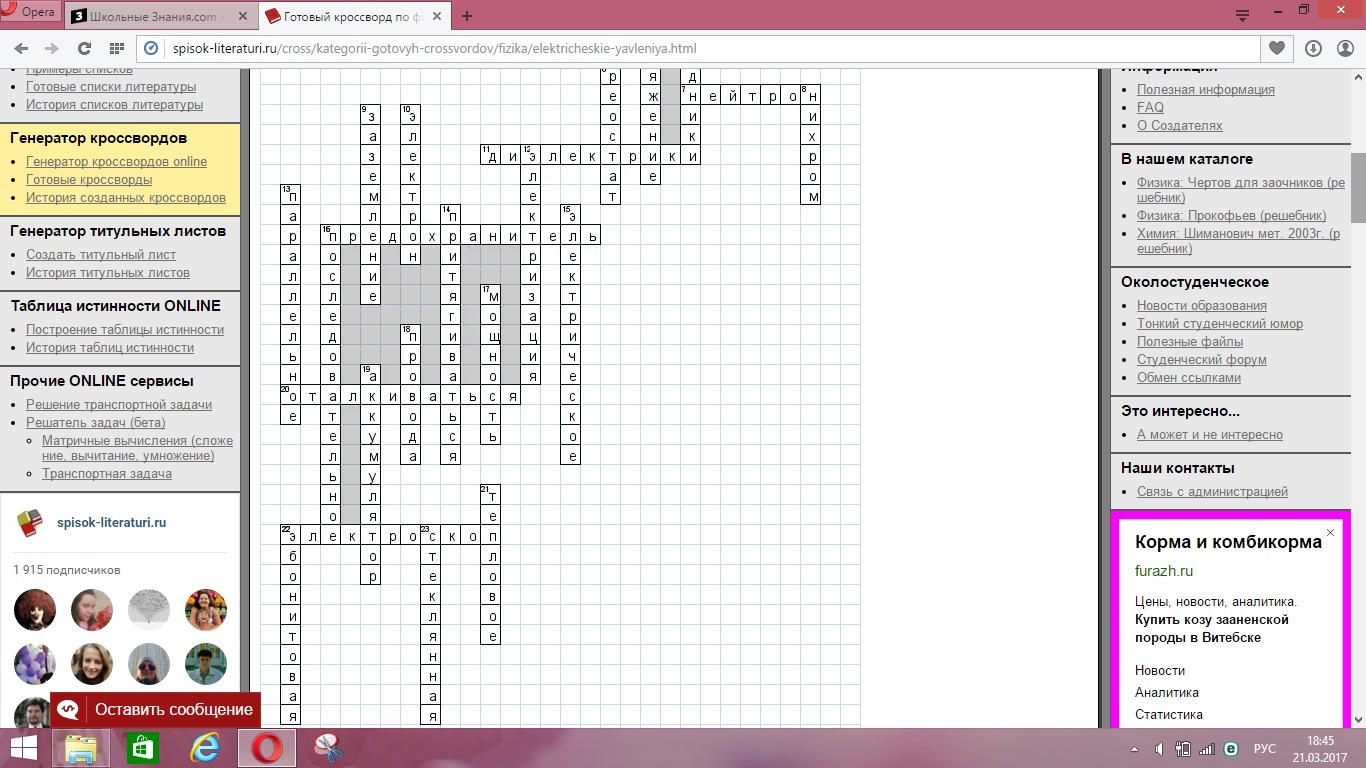Open the circular extension icon beside downloads

coord(1343,48)
